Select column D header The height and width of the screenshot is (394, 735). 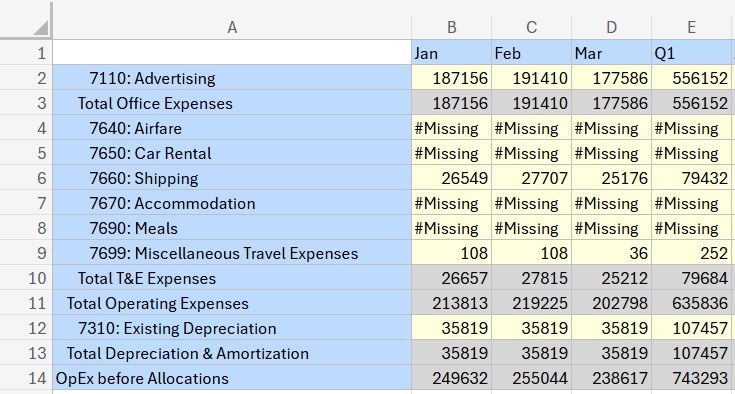coord(611,28)
